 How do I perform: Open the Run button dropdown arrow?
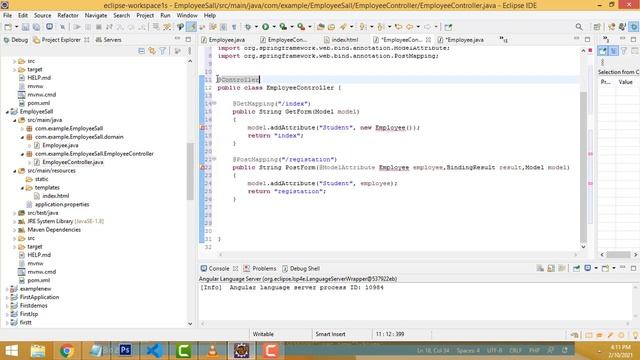[x=274, y=27]
